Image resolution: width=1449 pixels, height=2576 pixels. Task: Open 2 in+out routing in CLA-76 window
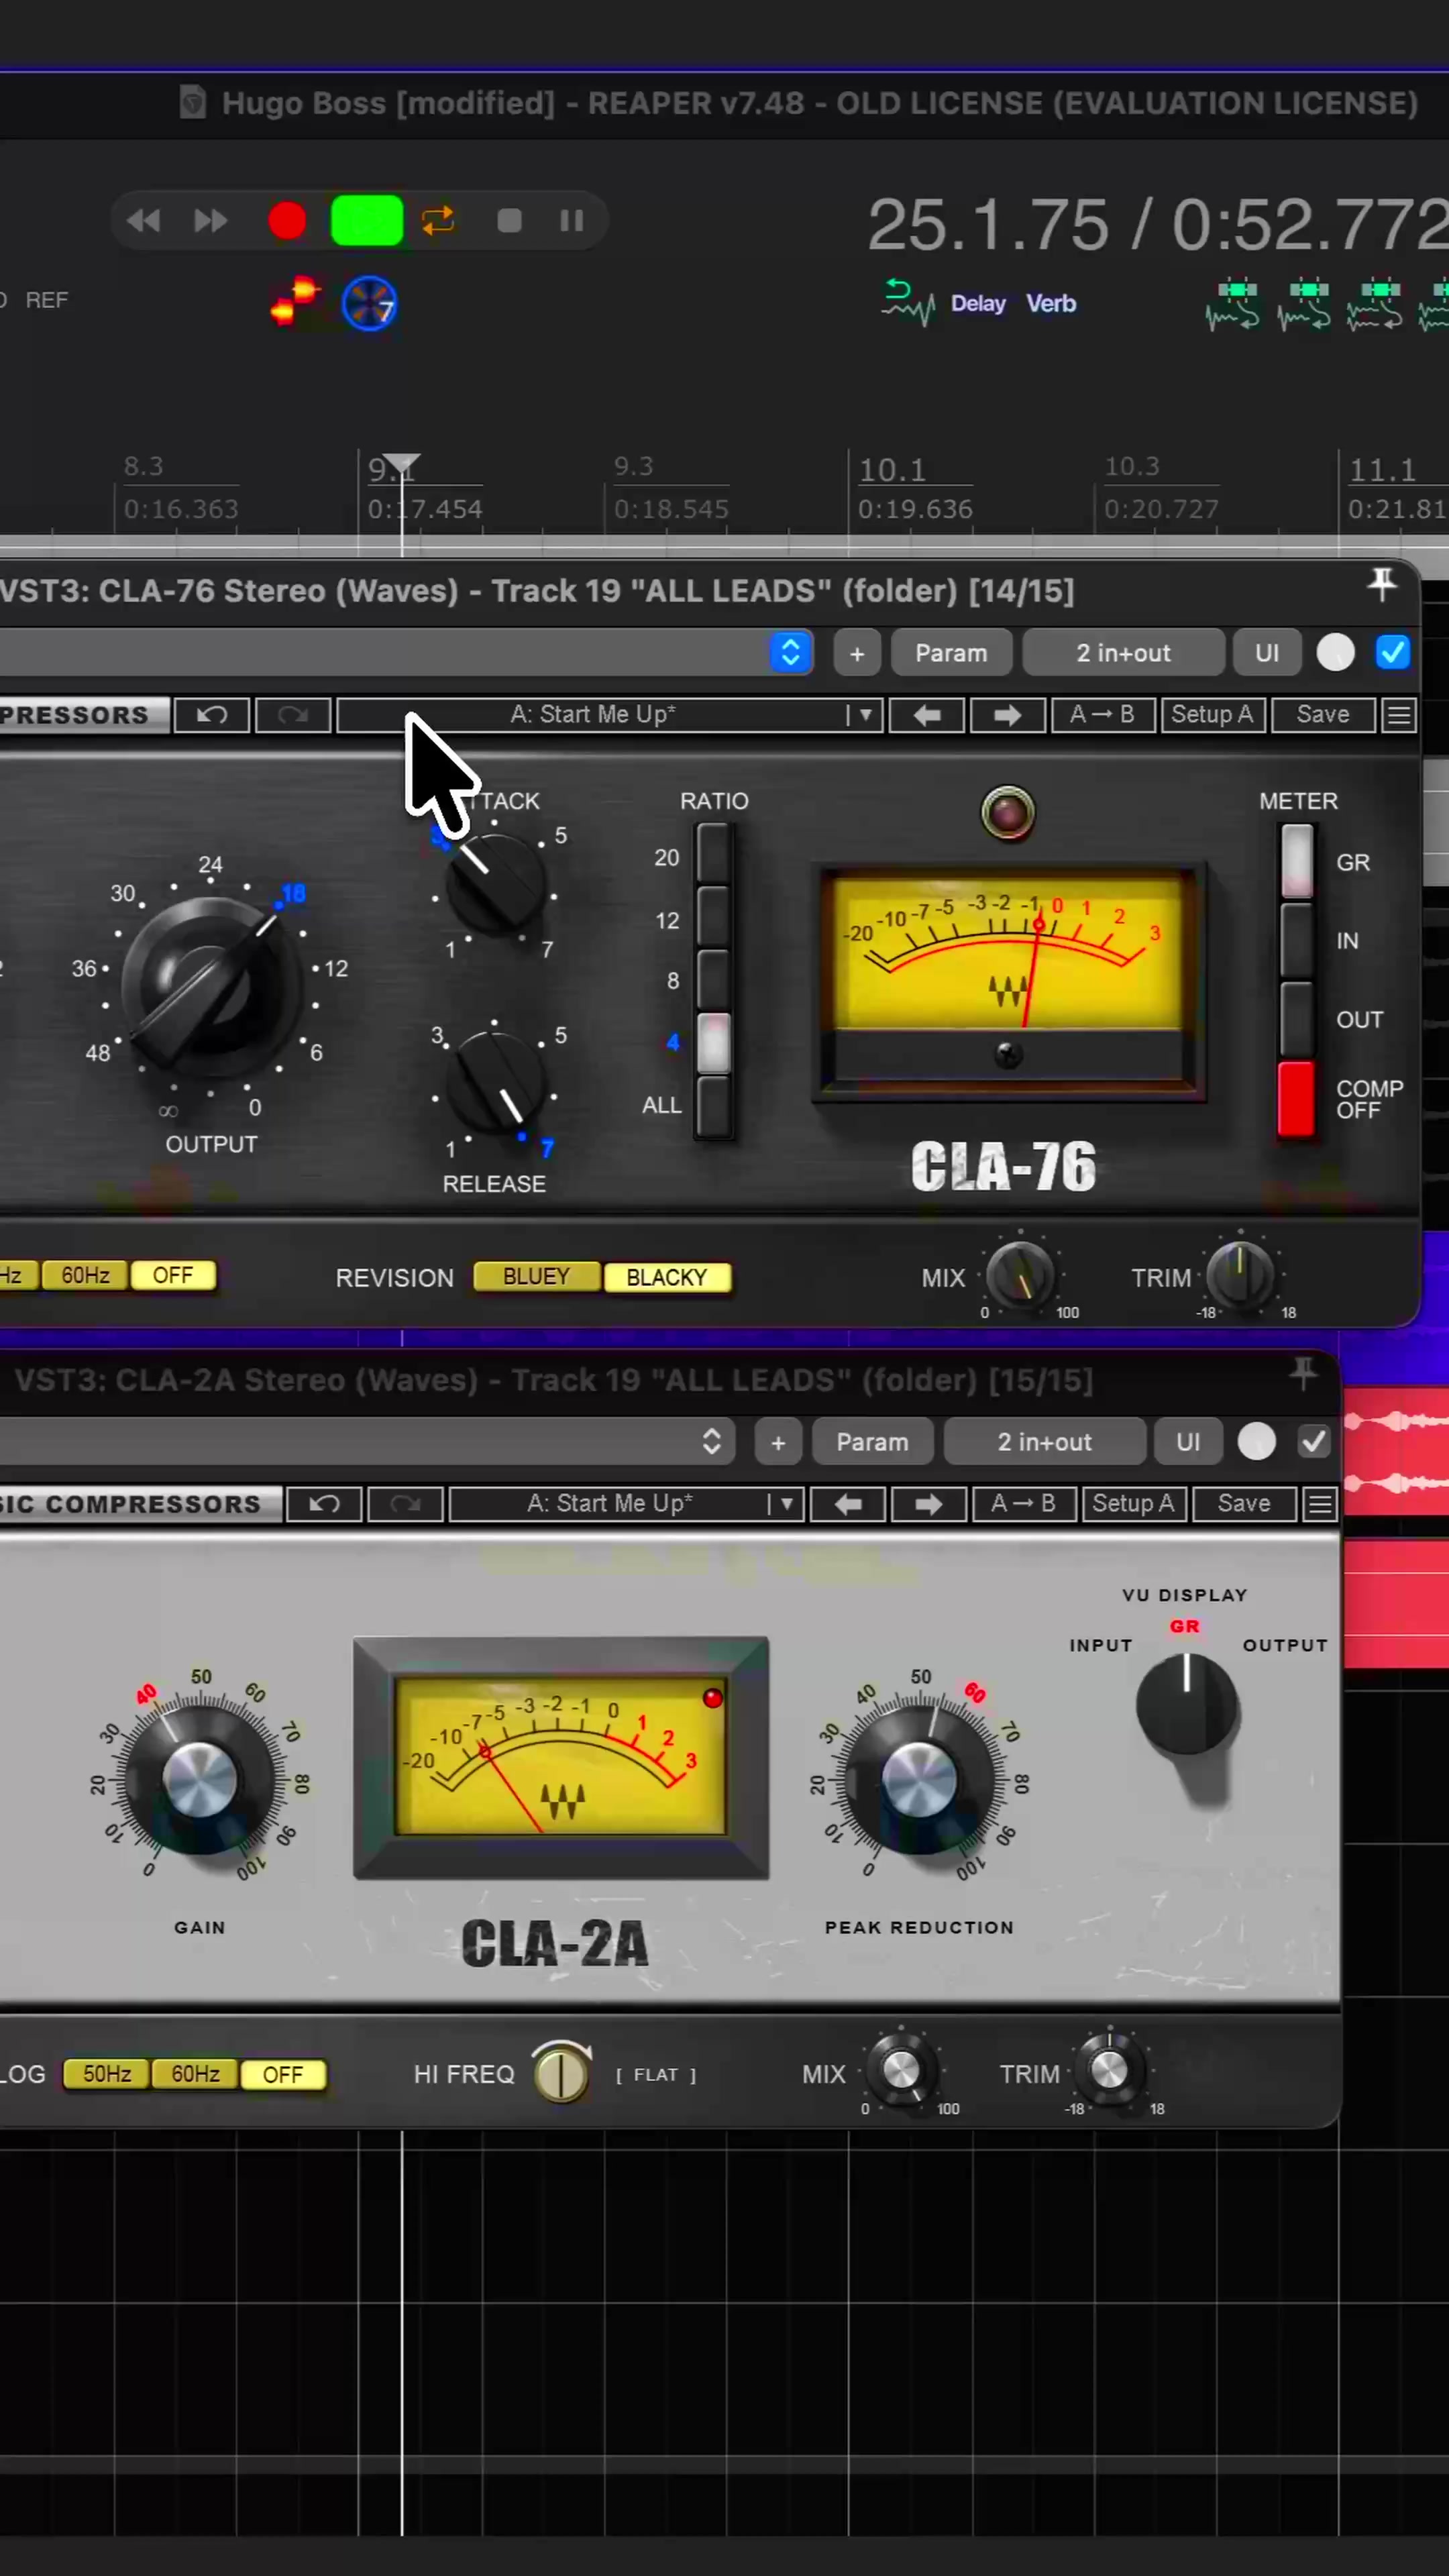pyautogui.click(x=1123, y=653)
